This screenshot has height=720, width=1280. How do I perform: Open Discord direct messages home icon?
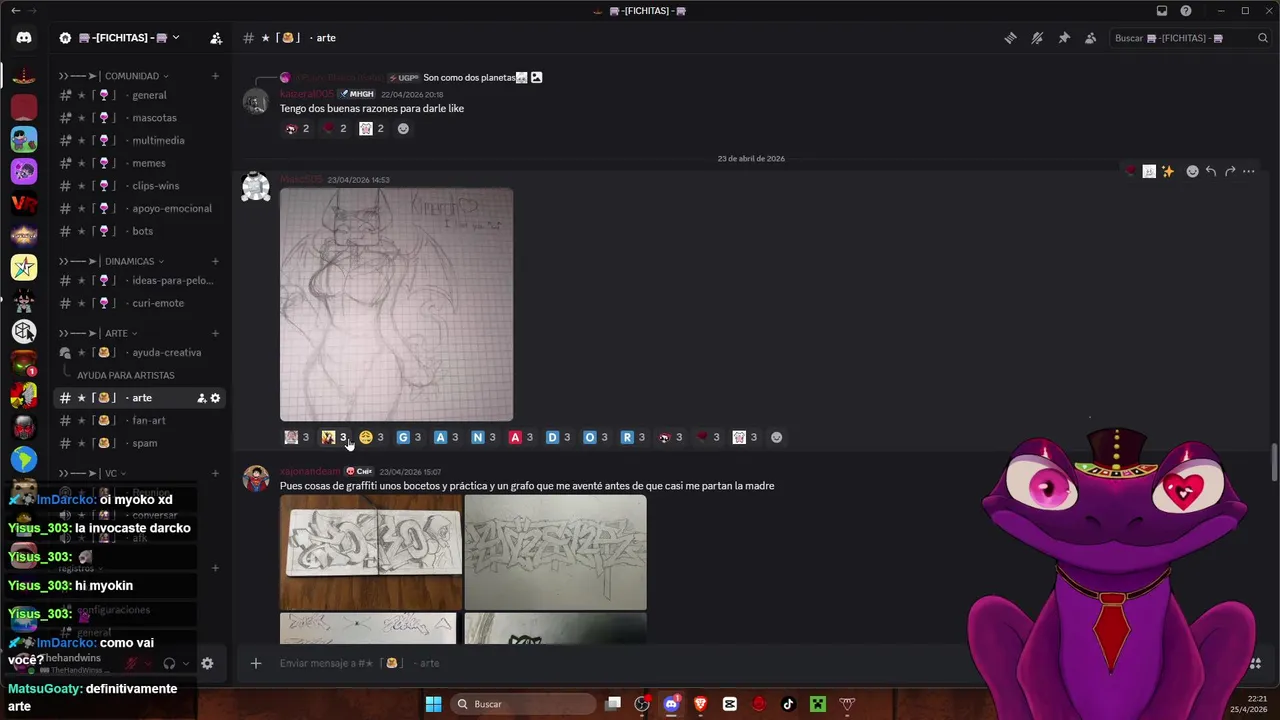tap(24, 38)
